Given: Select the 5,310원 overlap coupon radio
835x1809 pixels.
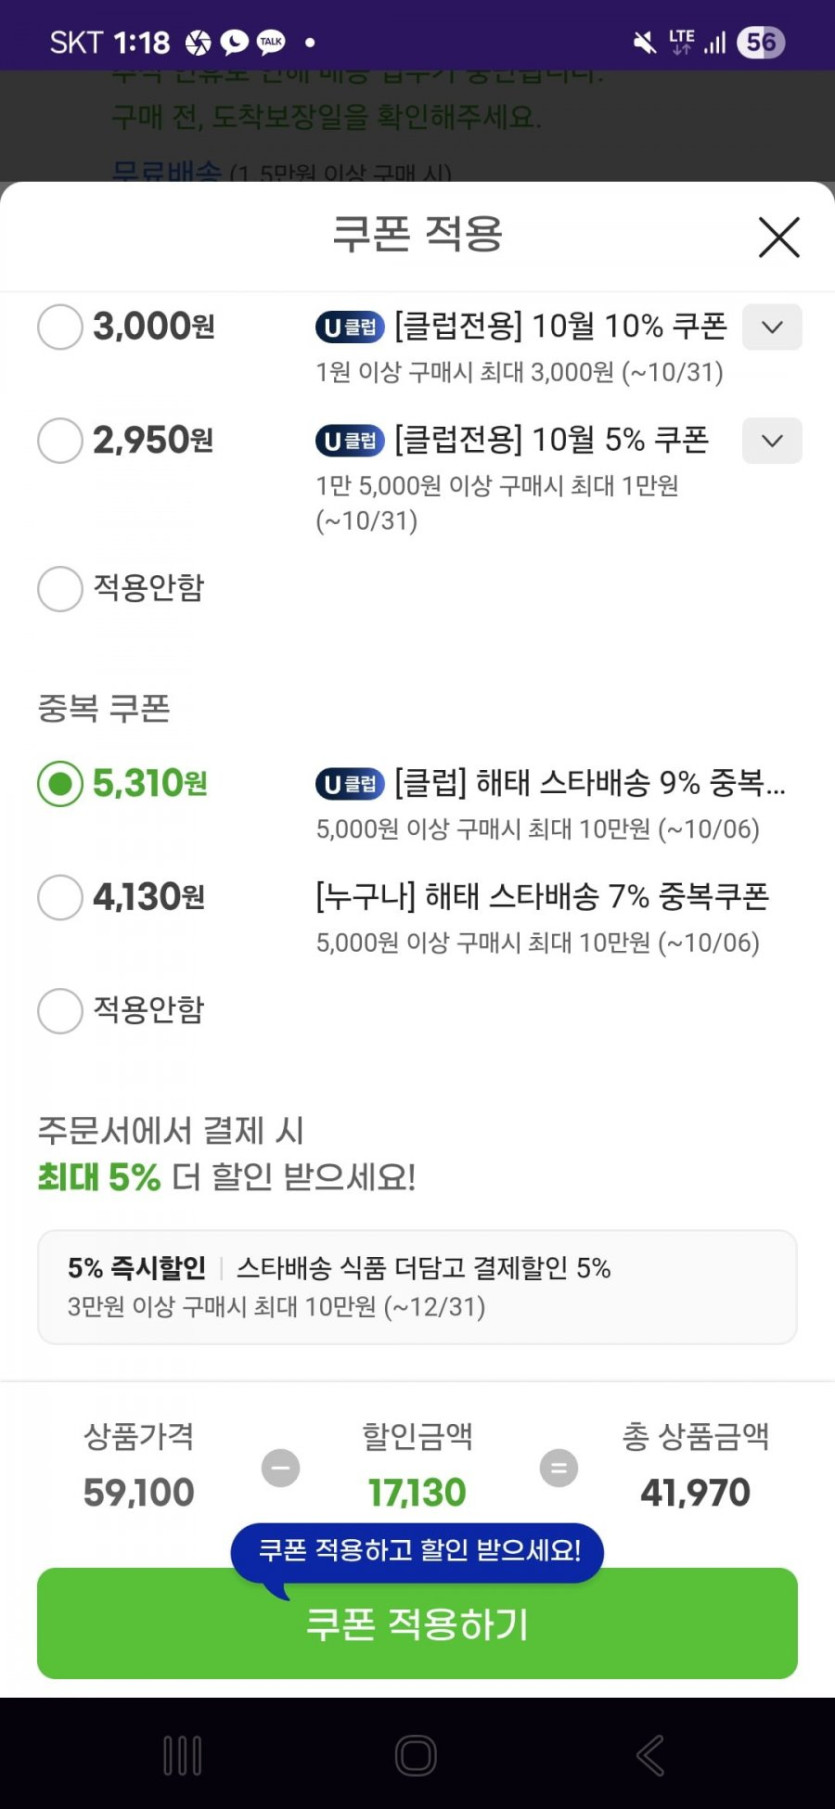Looking at the screenshot, I should [60, 784].
